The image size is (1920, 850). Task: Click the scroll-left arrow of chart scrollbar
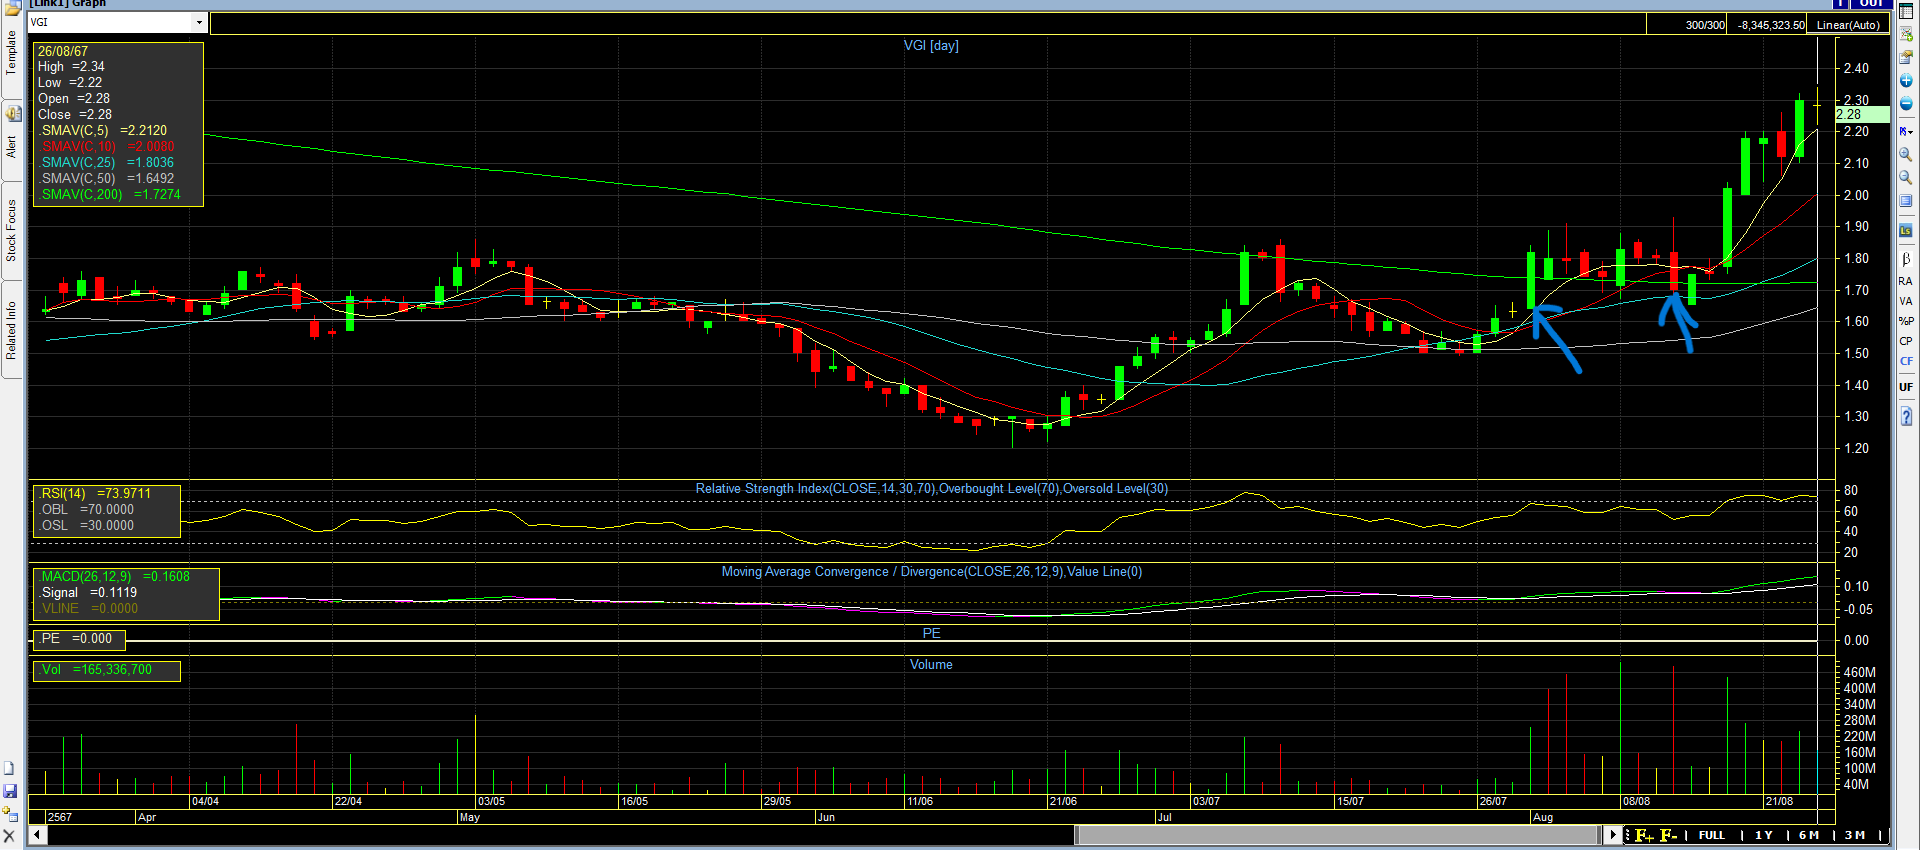click(x=37, y=834)
